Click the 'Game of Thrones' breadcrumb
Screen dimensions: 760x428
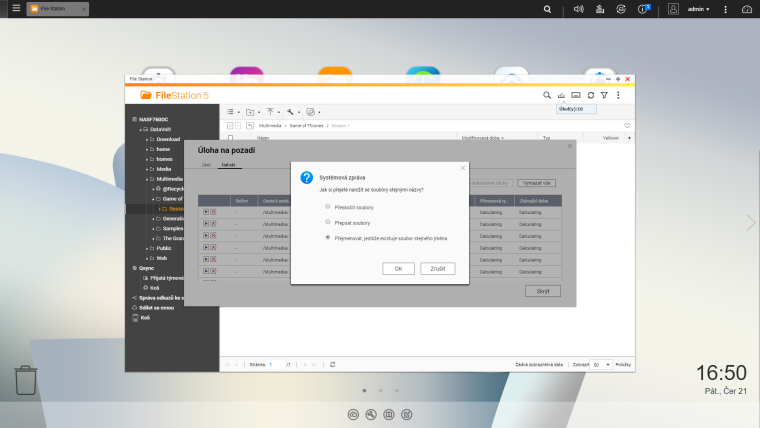click(306, 126)
